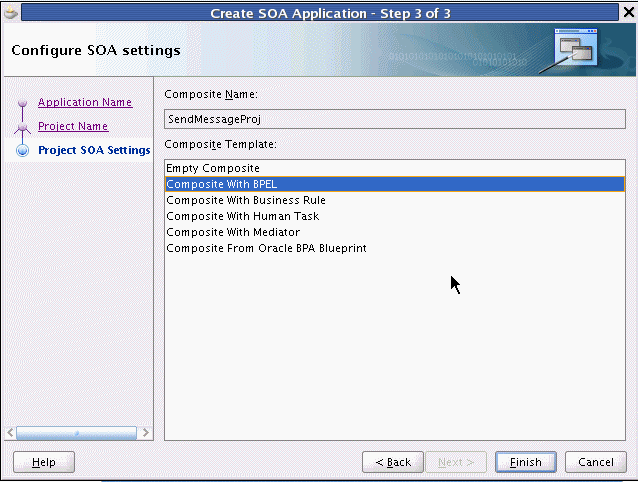Select Composite With Human Task template
This screenshot has width=638, height=482.
click(x=395, y=216)
